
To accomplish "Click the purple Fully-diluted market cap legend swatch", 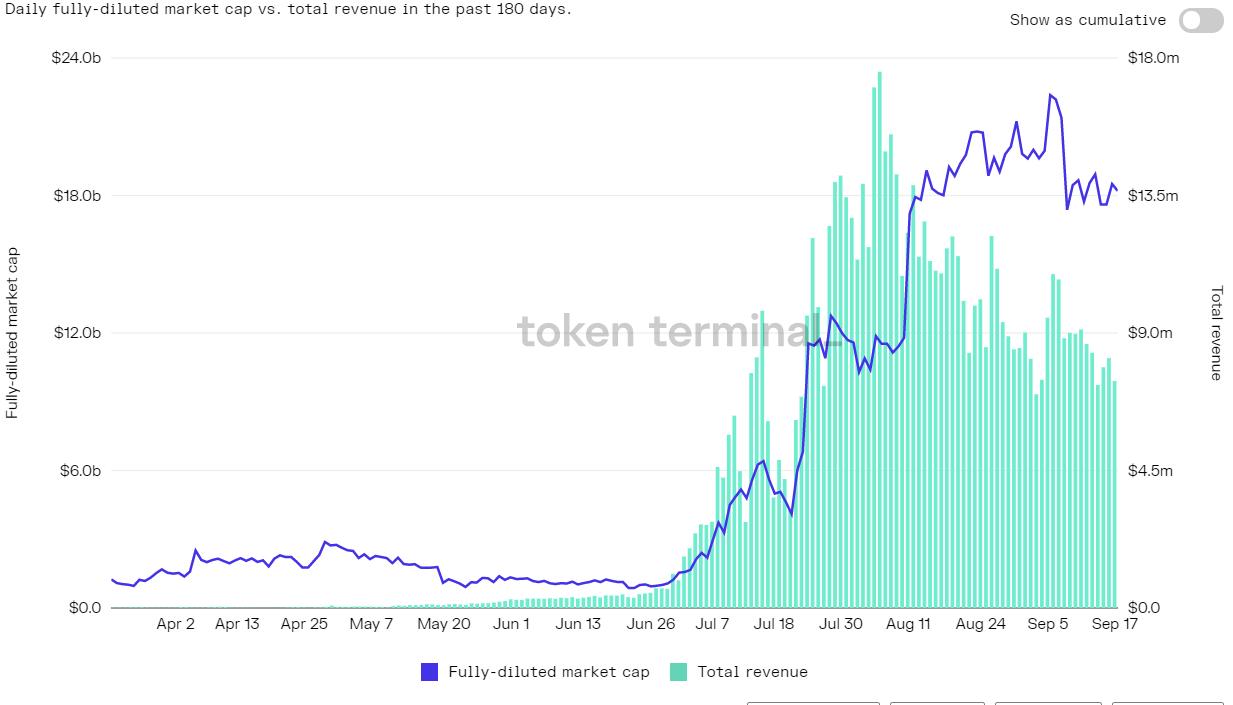I will (429, 672).
